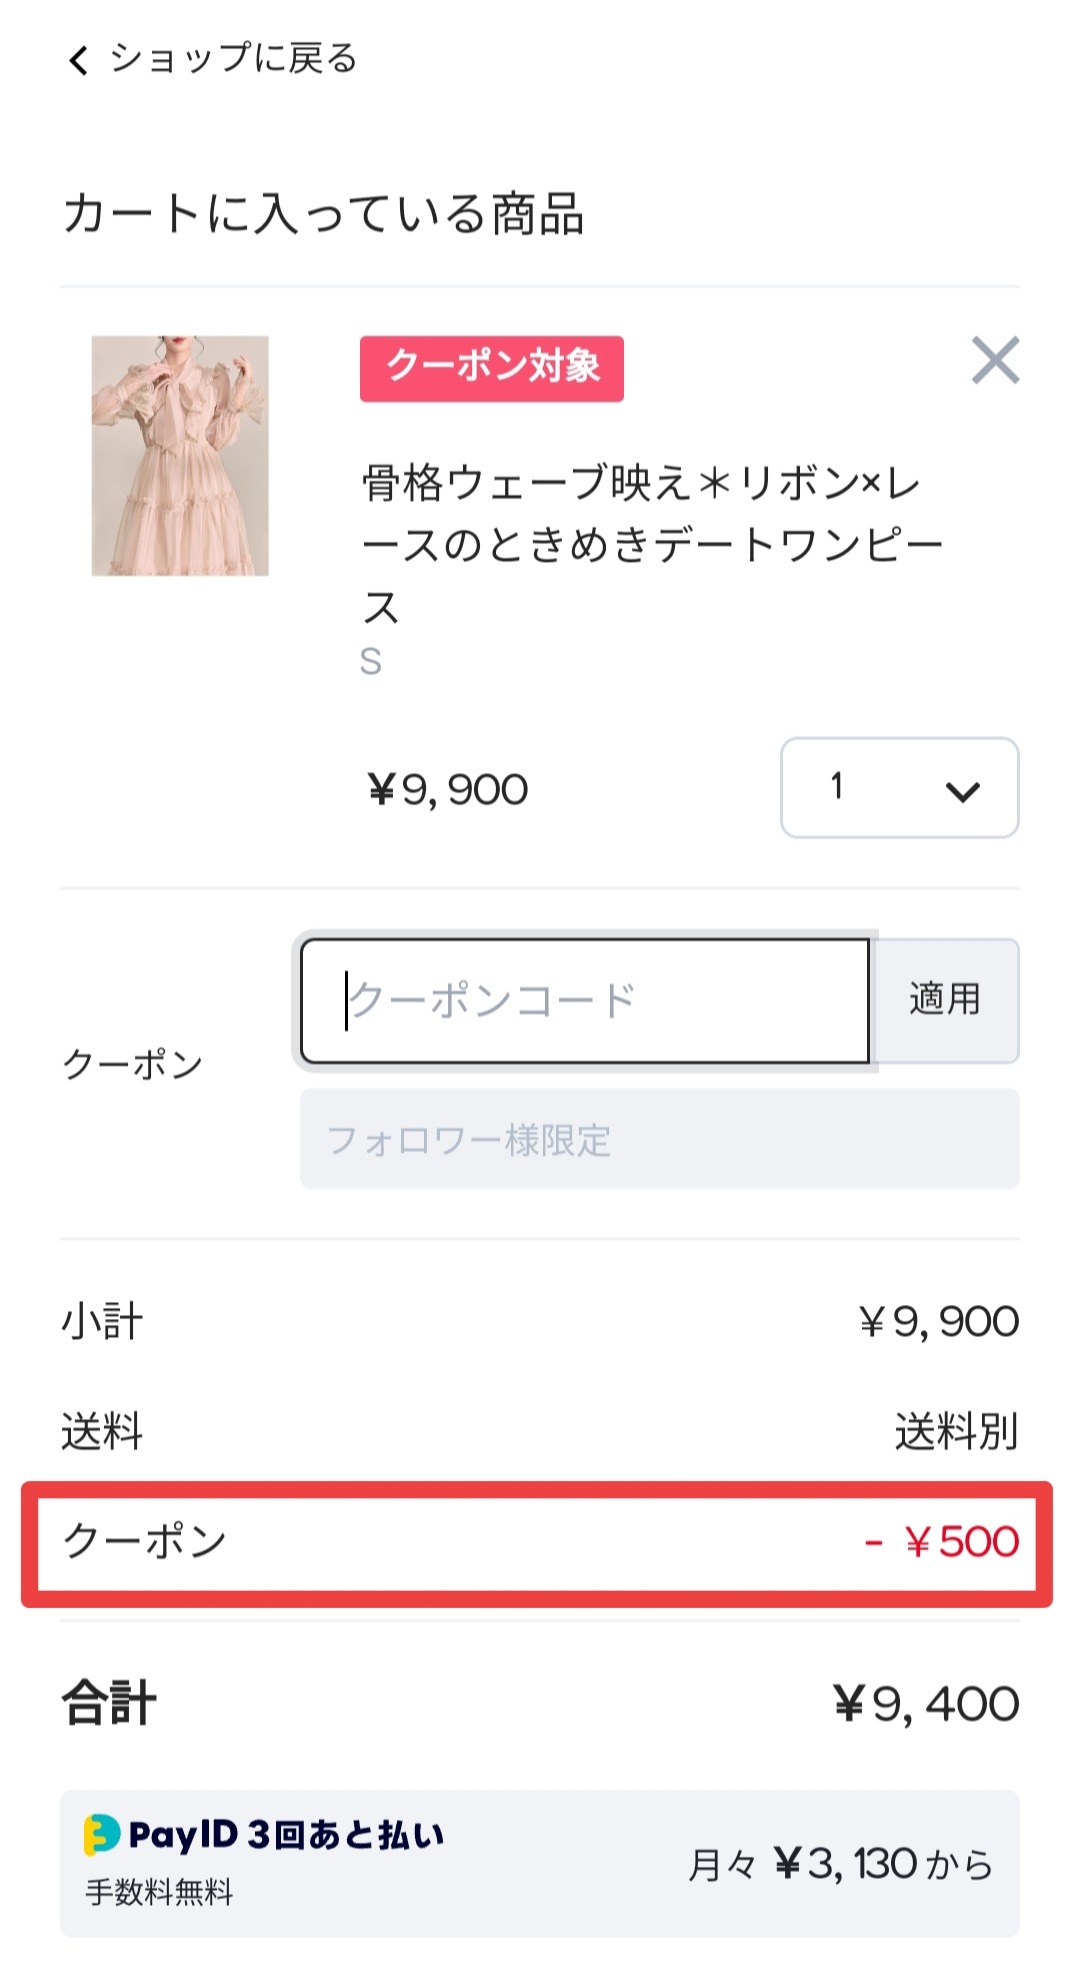Select the クーポン対象 pink badge

(x=492, y=369)
